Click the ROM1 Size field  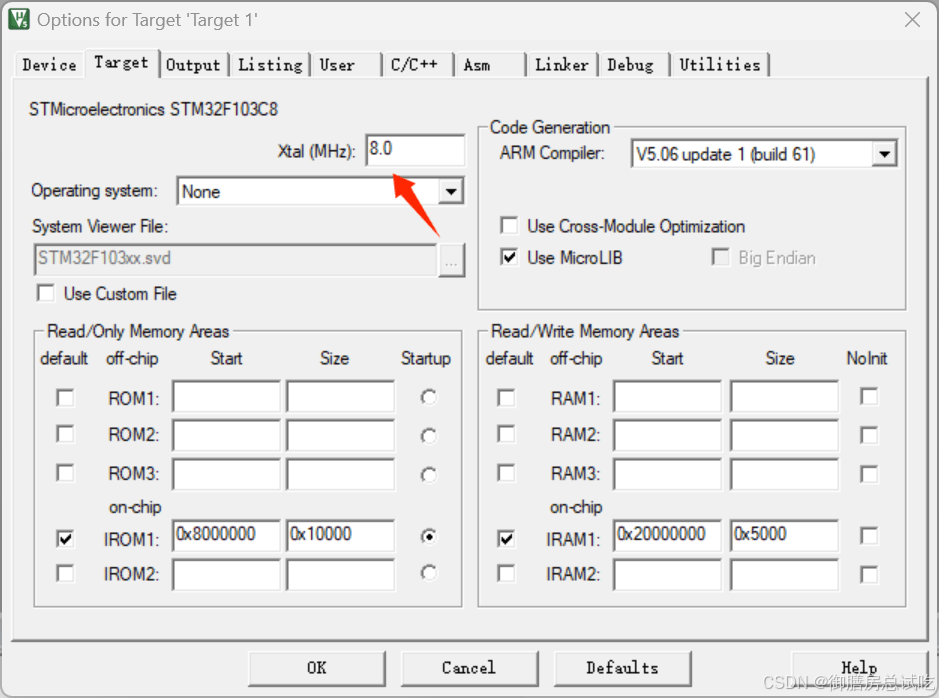tap(340, 396)
